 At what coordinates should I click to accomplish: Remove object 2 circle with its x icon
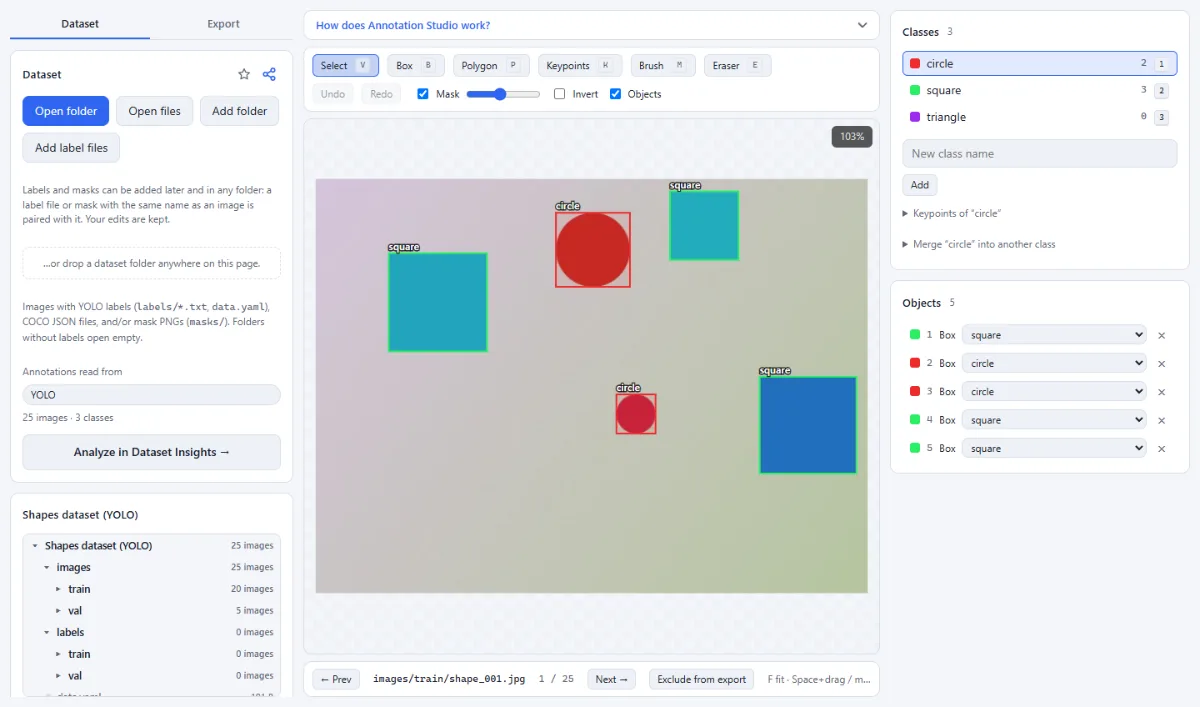(1161, 363)
